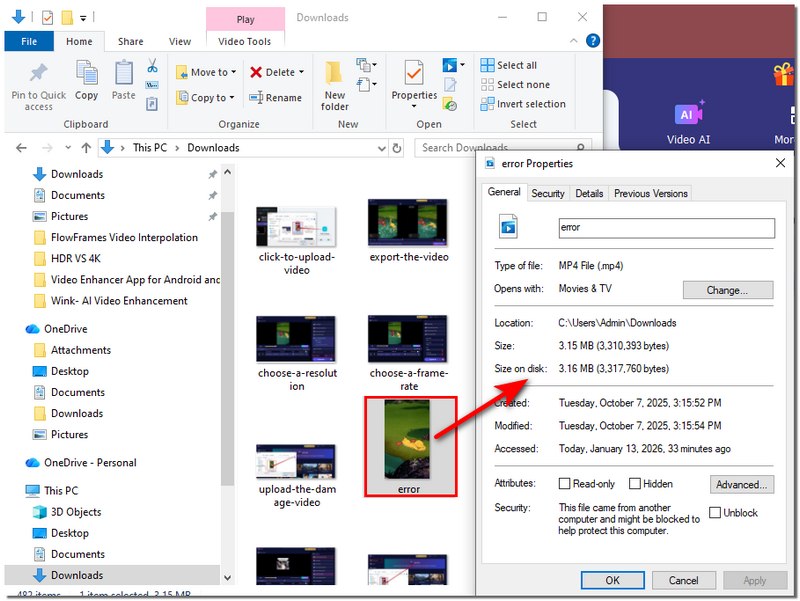Click the Select all icon
The image size is (800, 601).
[490, 63]
